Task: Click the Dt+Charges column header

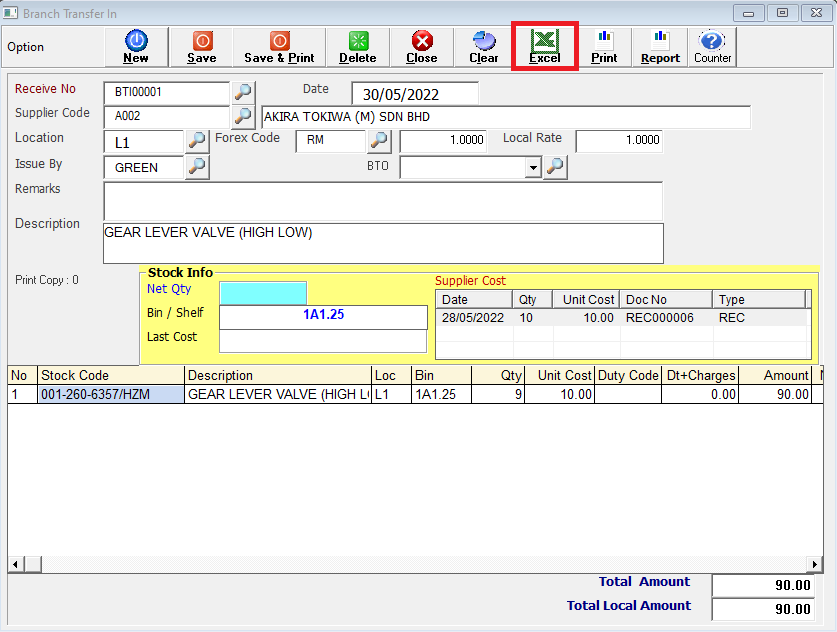Action: point(700,375)
